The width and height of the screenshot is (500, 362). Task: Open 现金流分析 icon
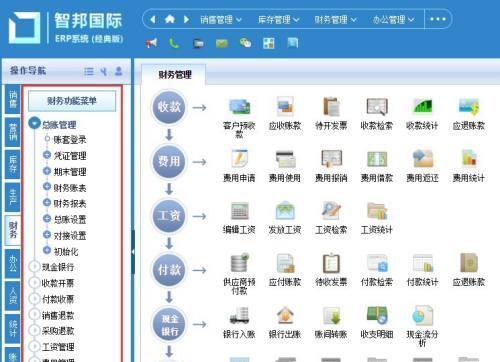click(422, 315)
